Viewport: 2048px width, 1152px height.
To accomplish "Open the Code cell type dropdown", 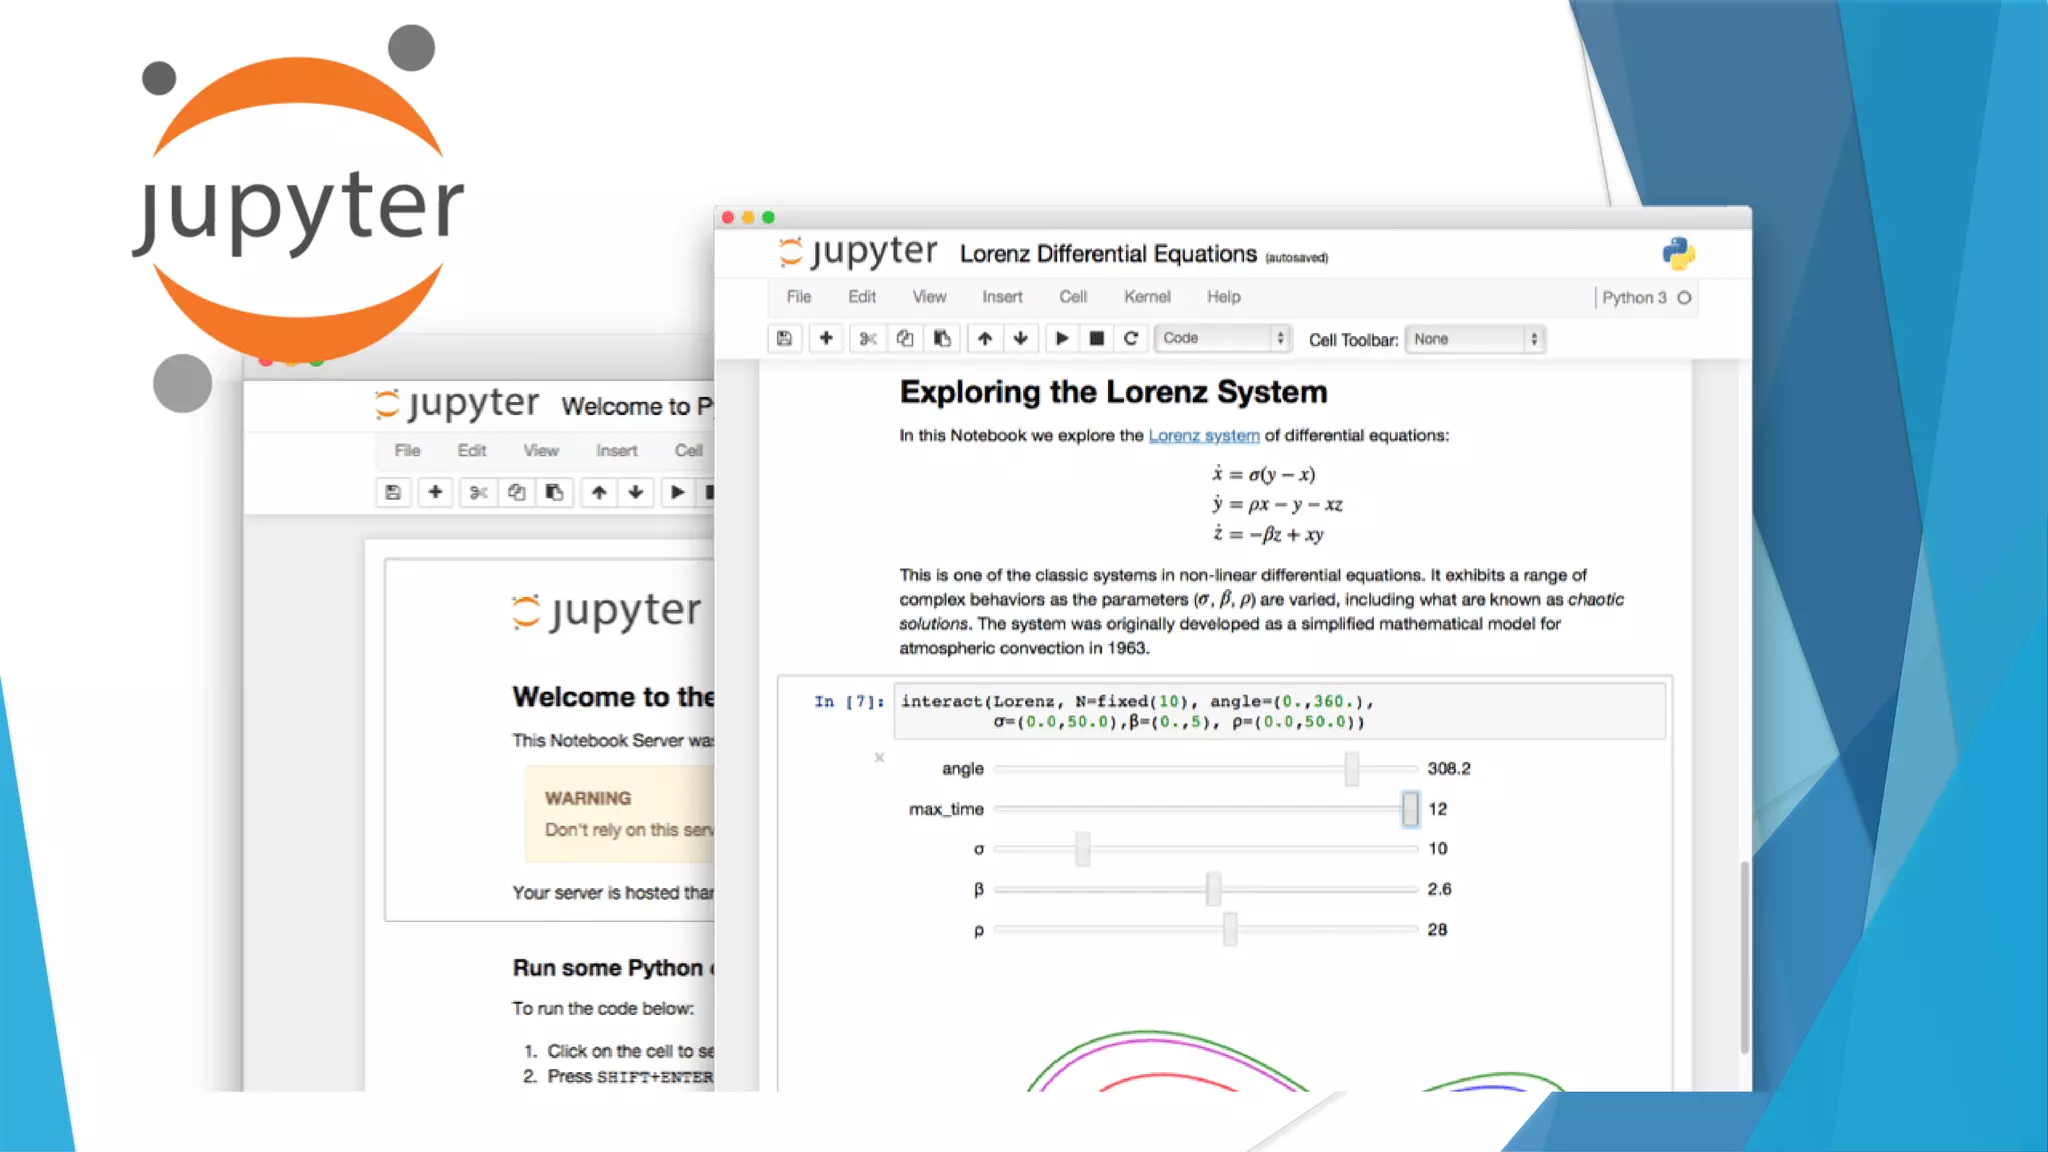I will 1222,338.
